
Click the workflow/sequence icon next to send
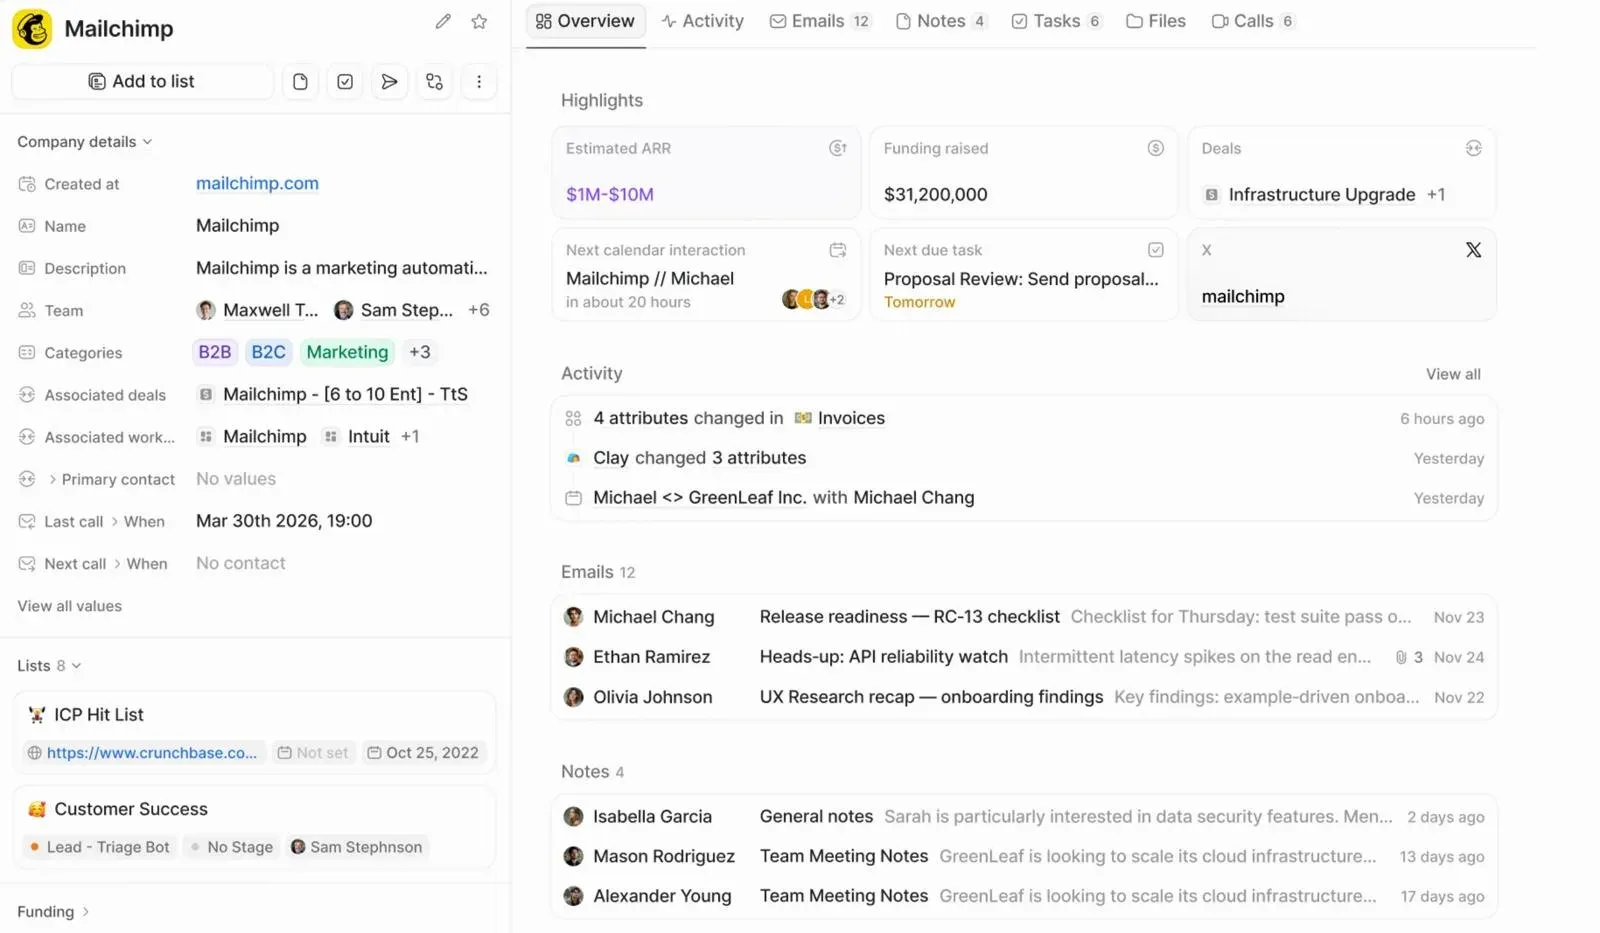pos(434,82)
